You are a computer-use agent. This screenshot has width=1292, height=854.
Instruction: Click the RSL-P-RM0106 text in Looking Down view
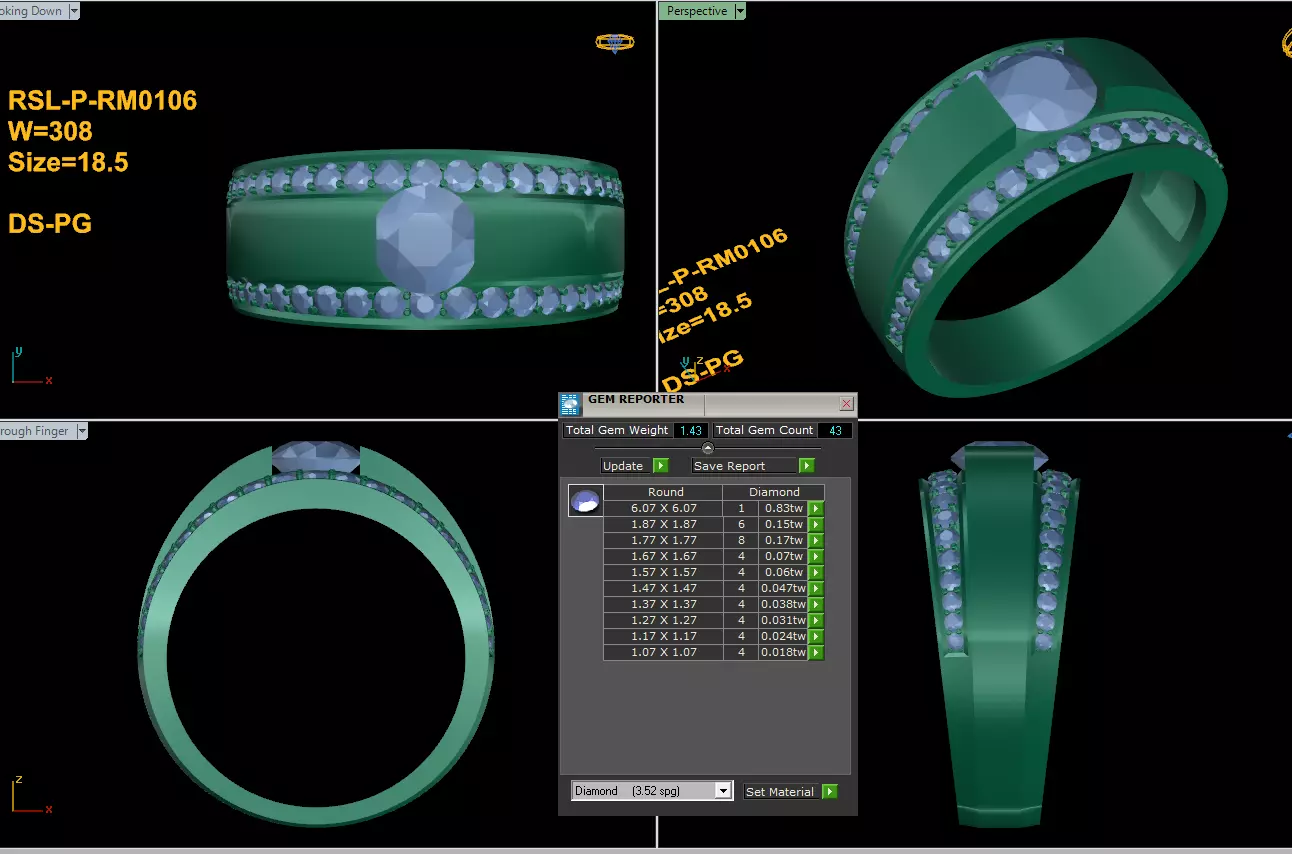(x=102, y=100)
